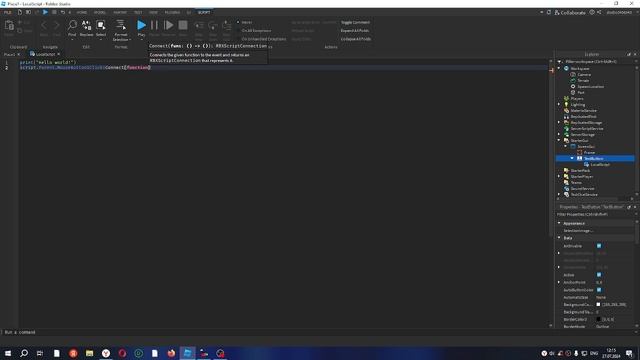Click Collapse All Folds button
The image size is (640, 360).
coord(356,39)
